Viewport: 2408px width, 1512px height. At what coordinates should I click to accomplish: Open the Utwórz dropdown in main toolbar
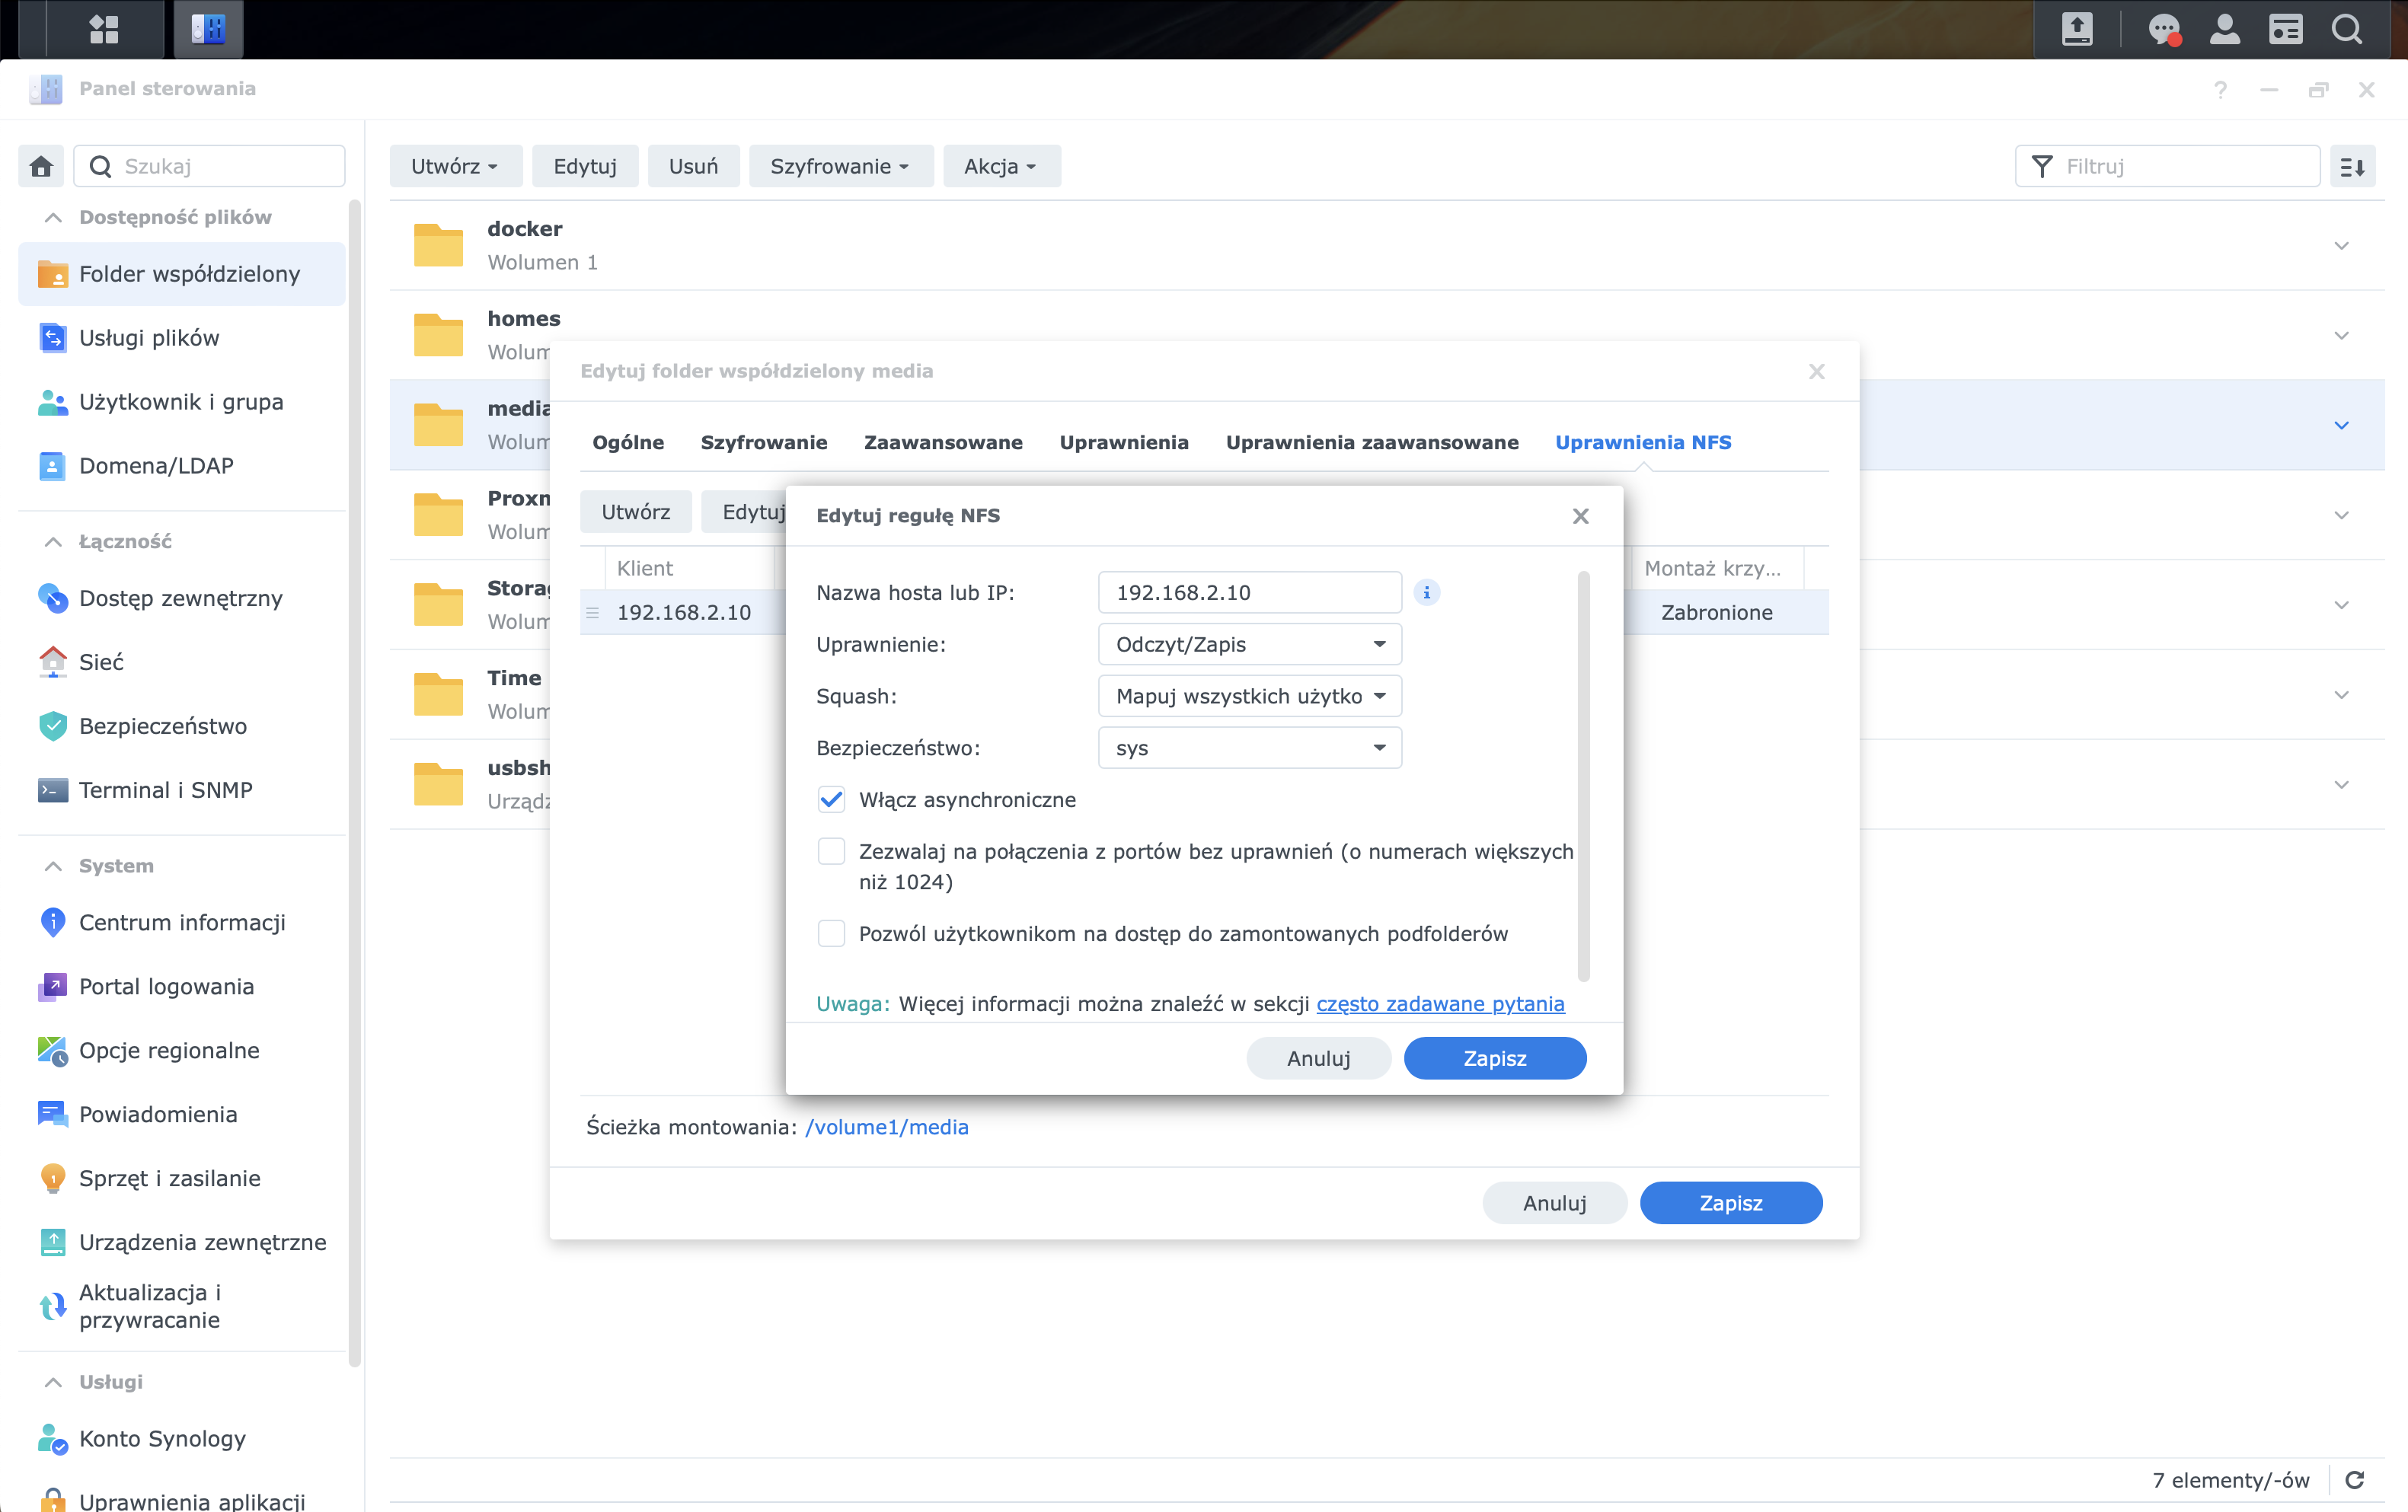point(456,166)
